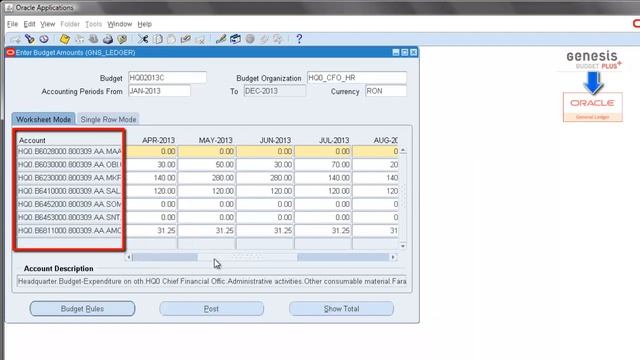Viewport: 640px width, 360px height.
Task: Click the To period field DEC-2013
Action: click(x=274, y=91)
